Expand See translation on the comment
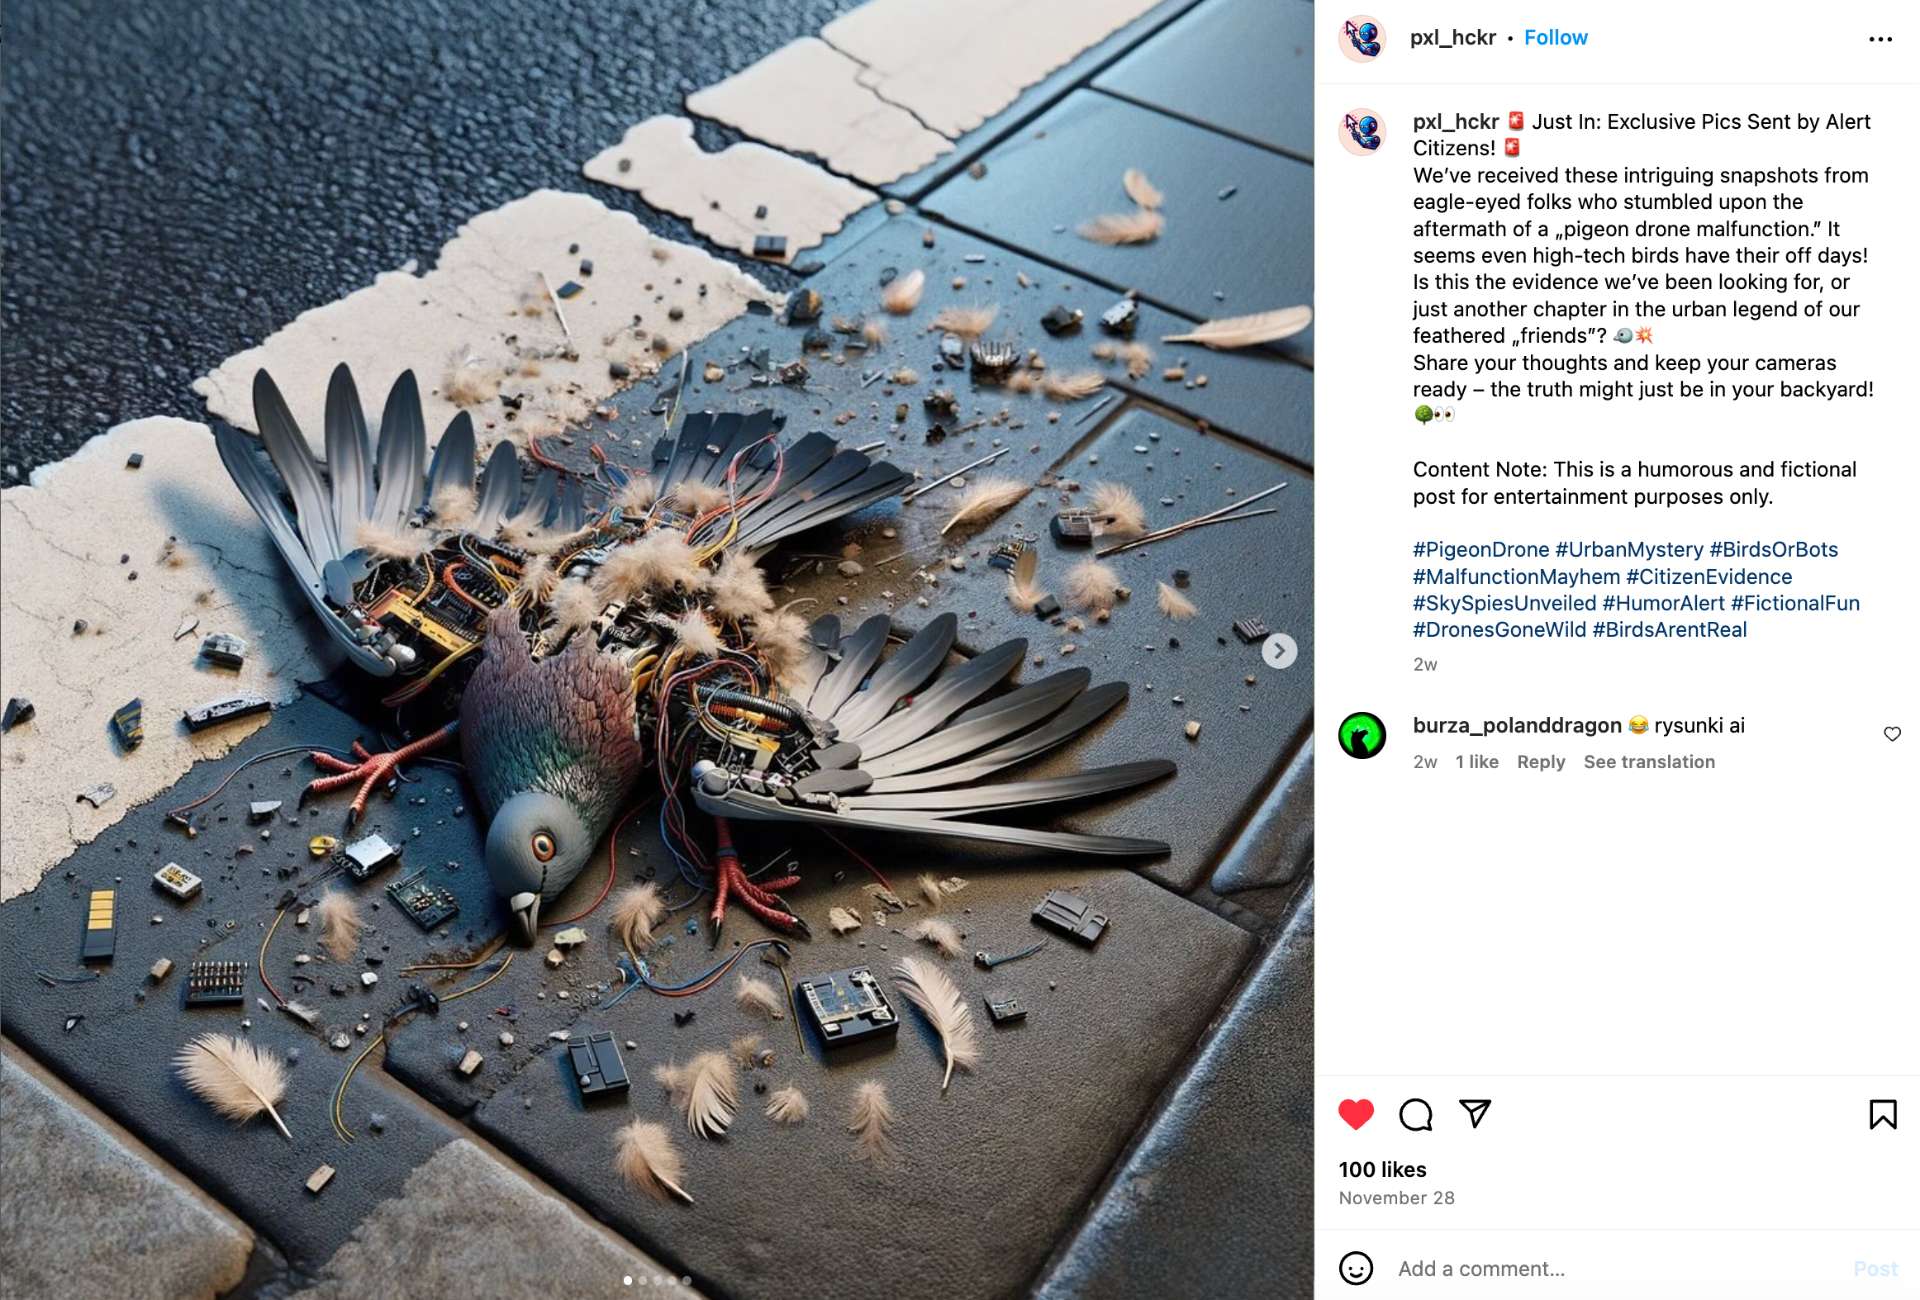This screenshot has height=1300, width=1920. (x=1649, y=762)
